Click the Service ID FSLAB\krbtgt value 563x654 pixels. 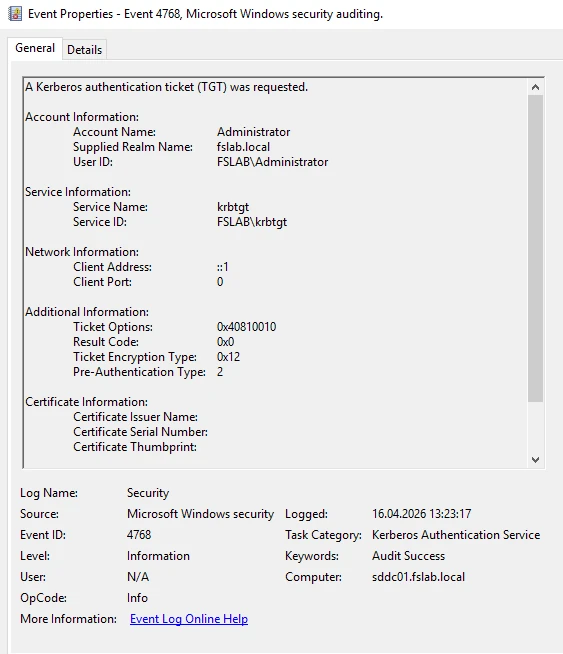[252, 222]
